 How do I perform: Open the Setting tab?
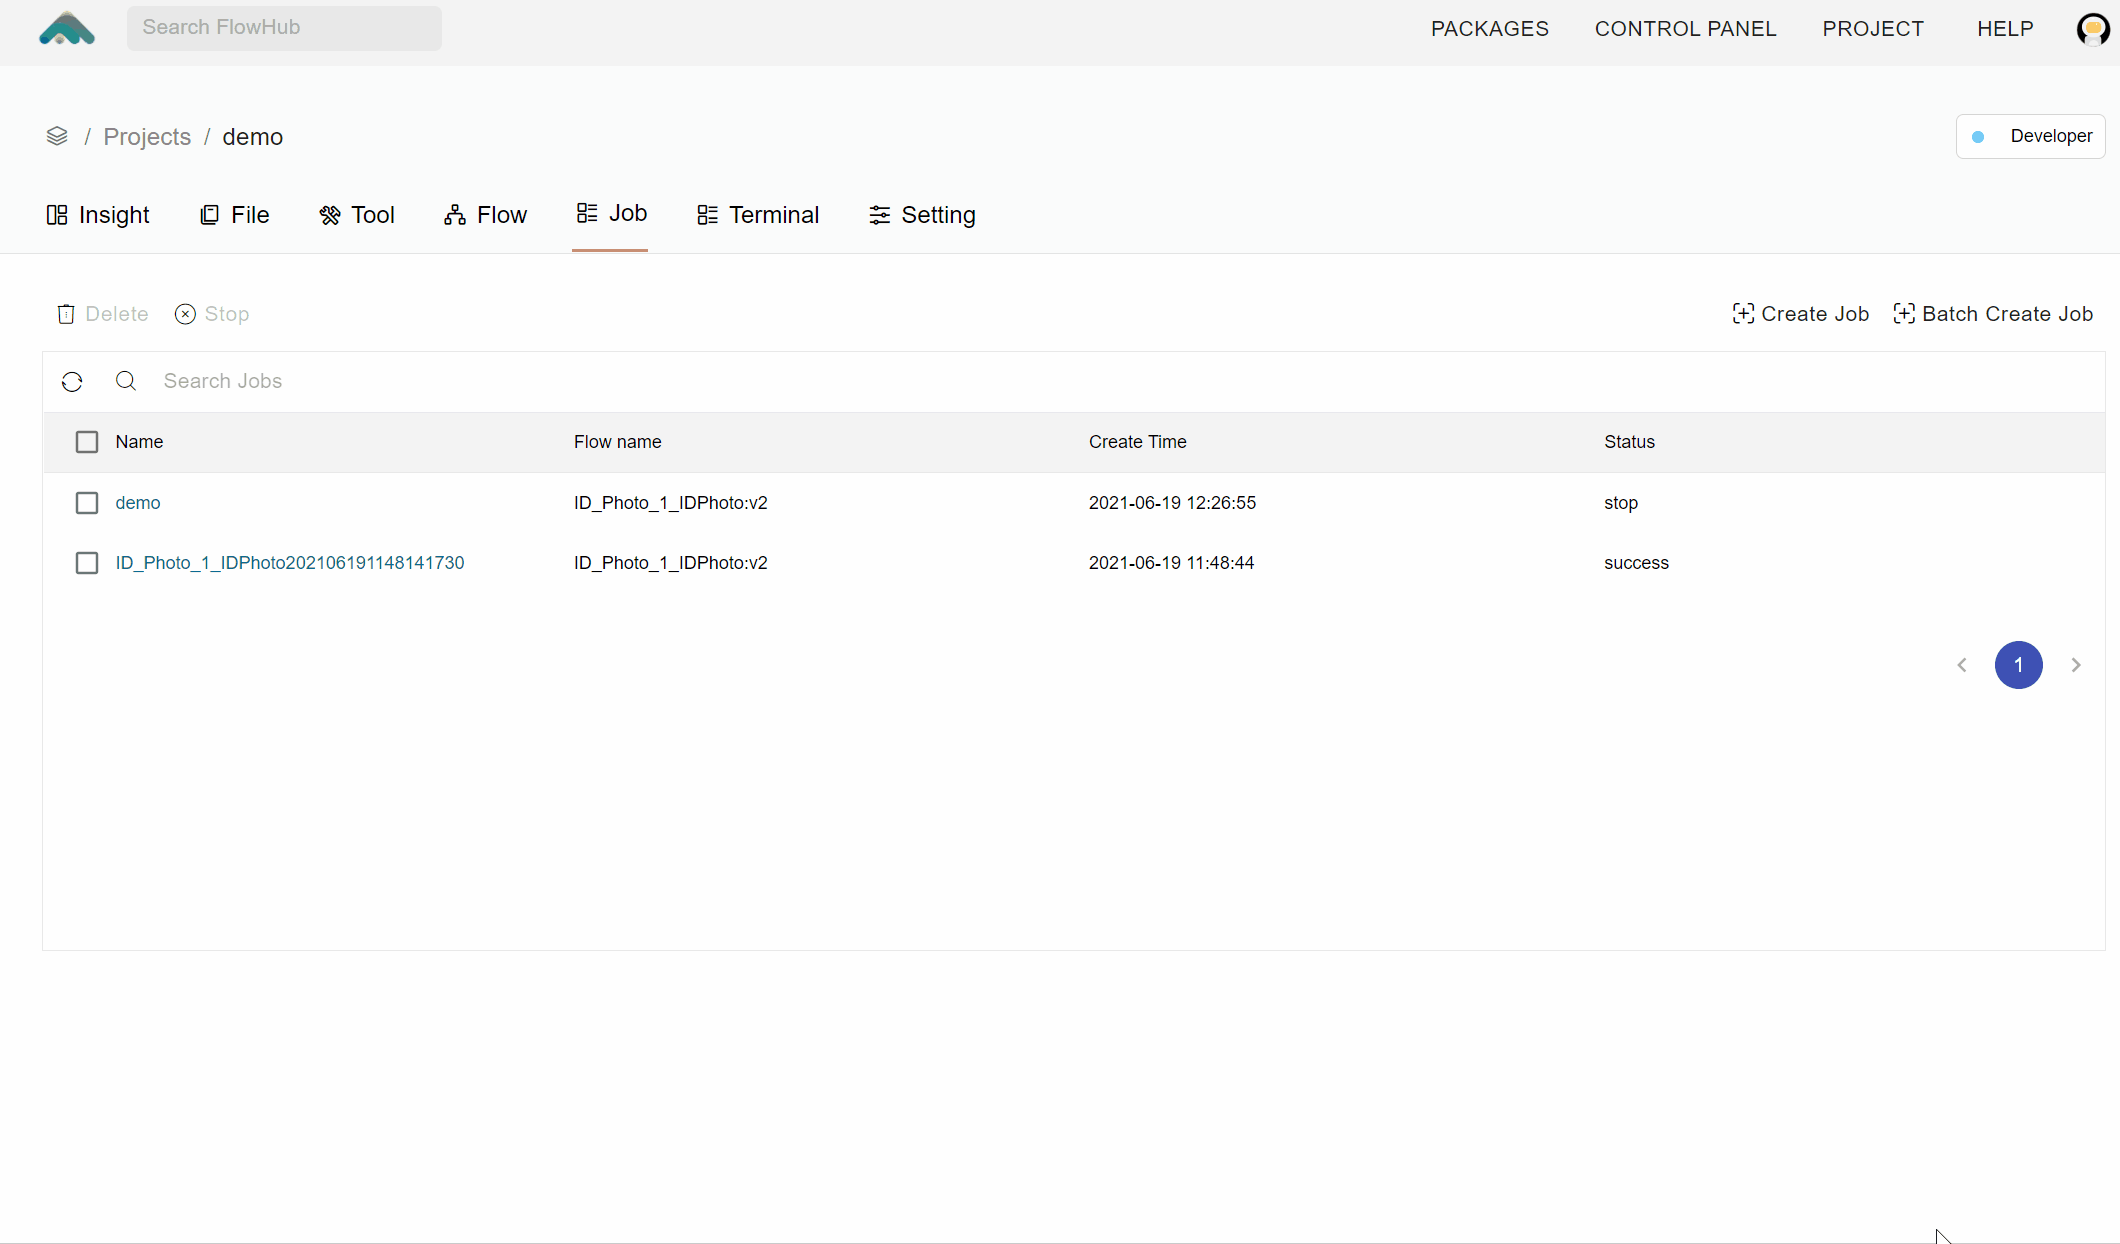coord(922,215)
